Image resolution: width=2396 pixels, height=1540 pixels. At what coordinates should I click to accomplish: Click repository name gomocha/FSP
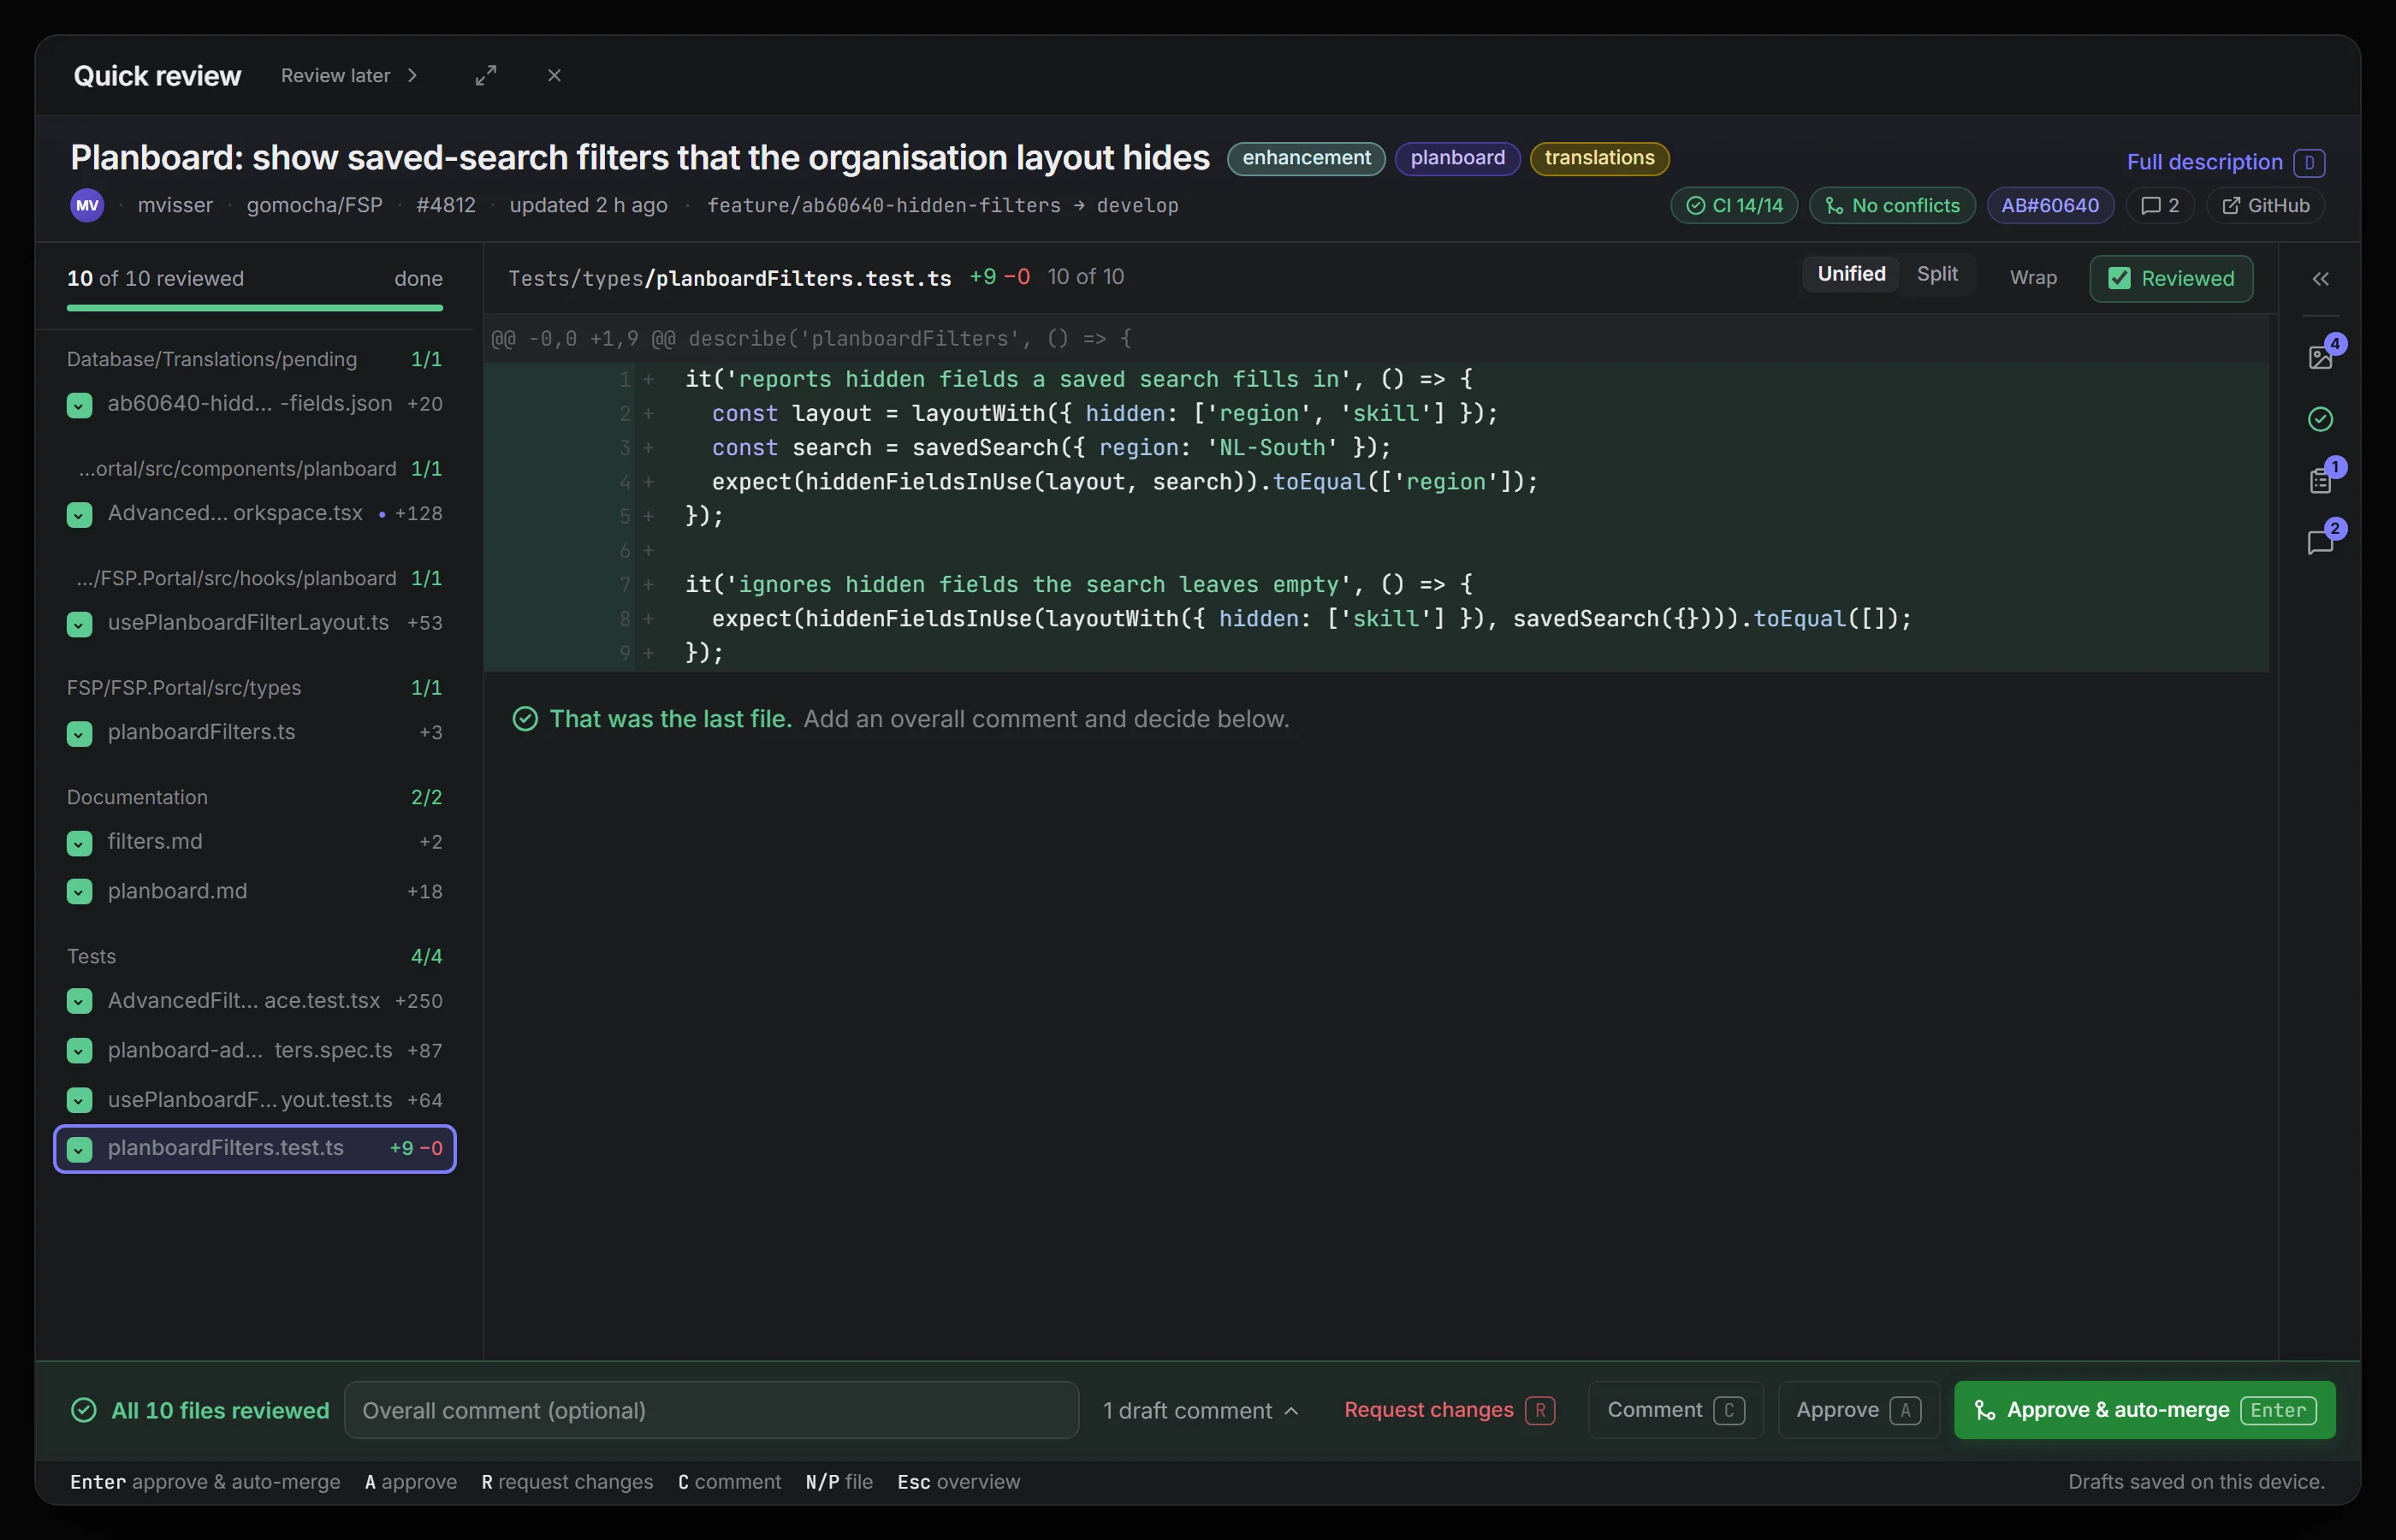[x=314, y=205]
